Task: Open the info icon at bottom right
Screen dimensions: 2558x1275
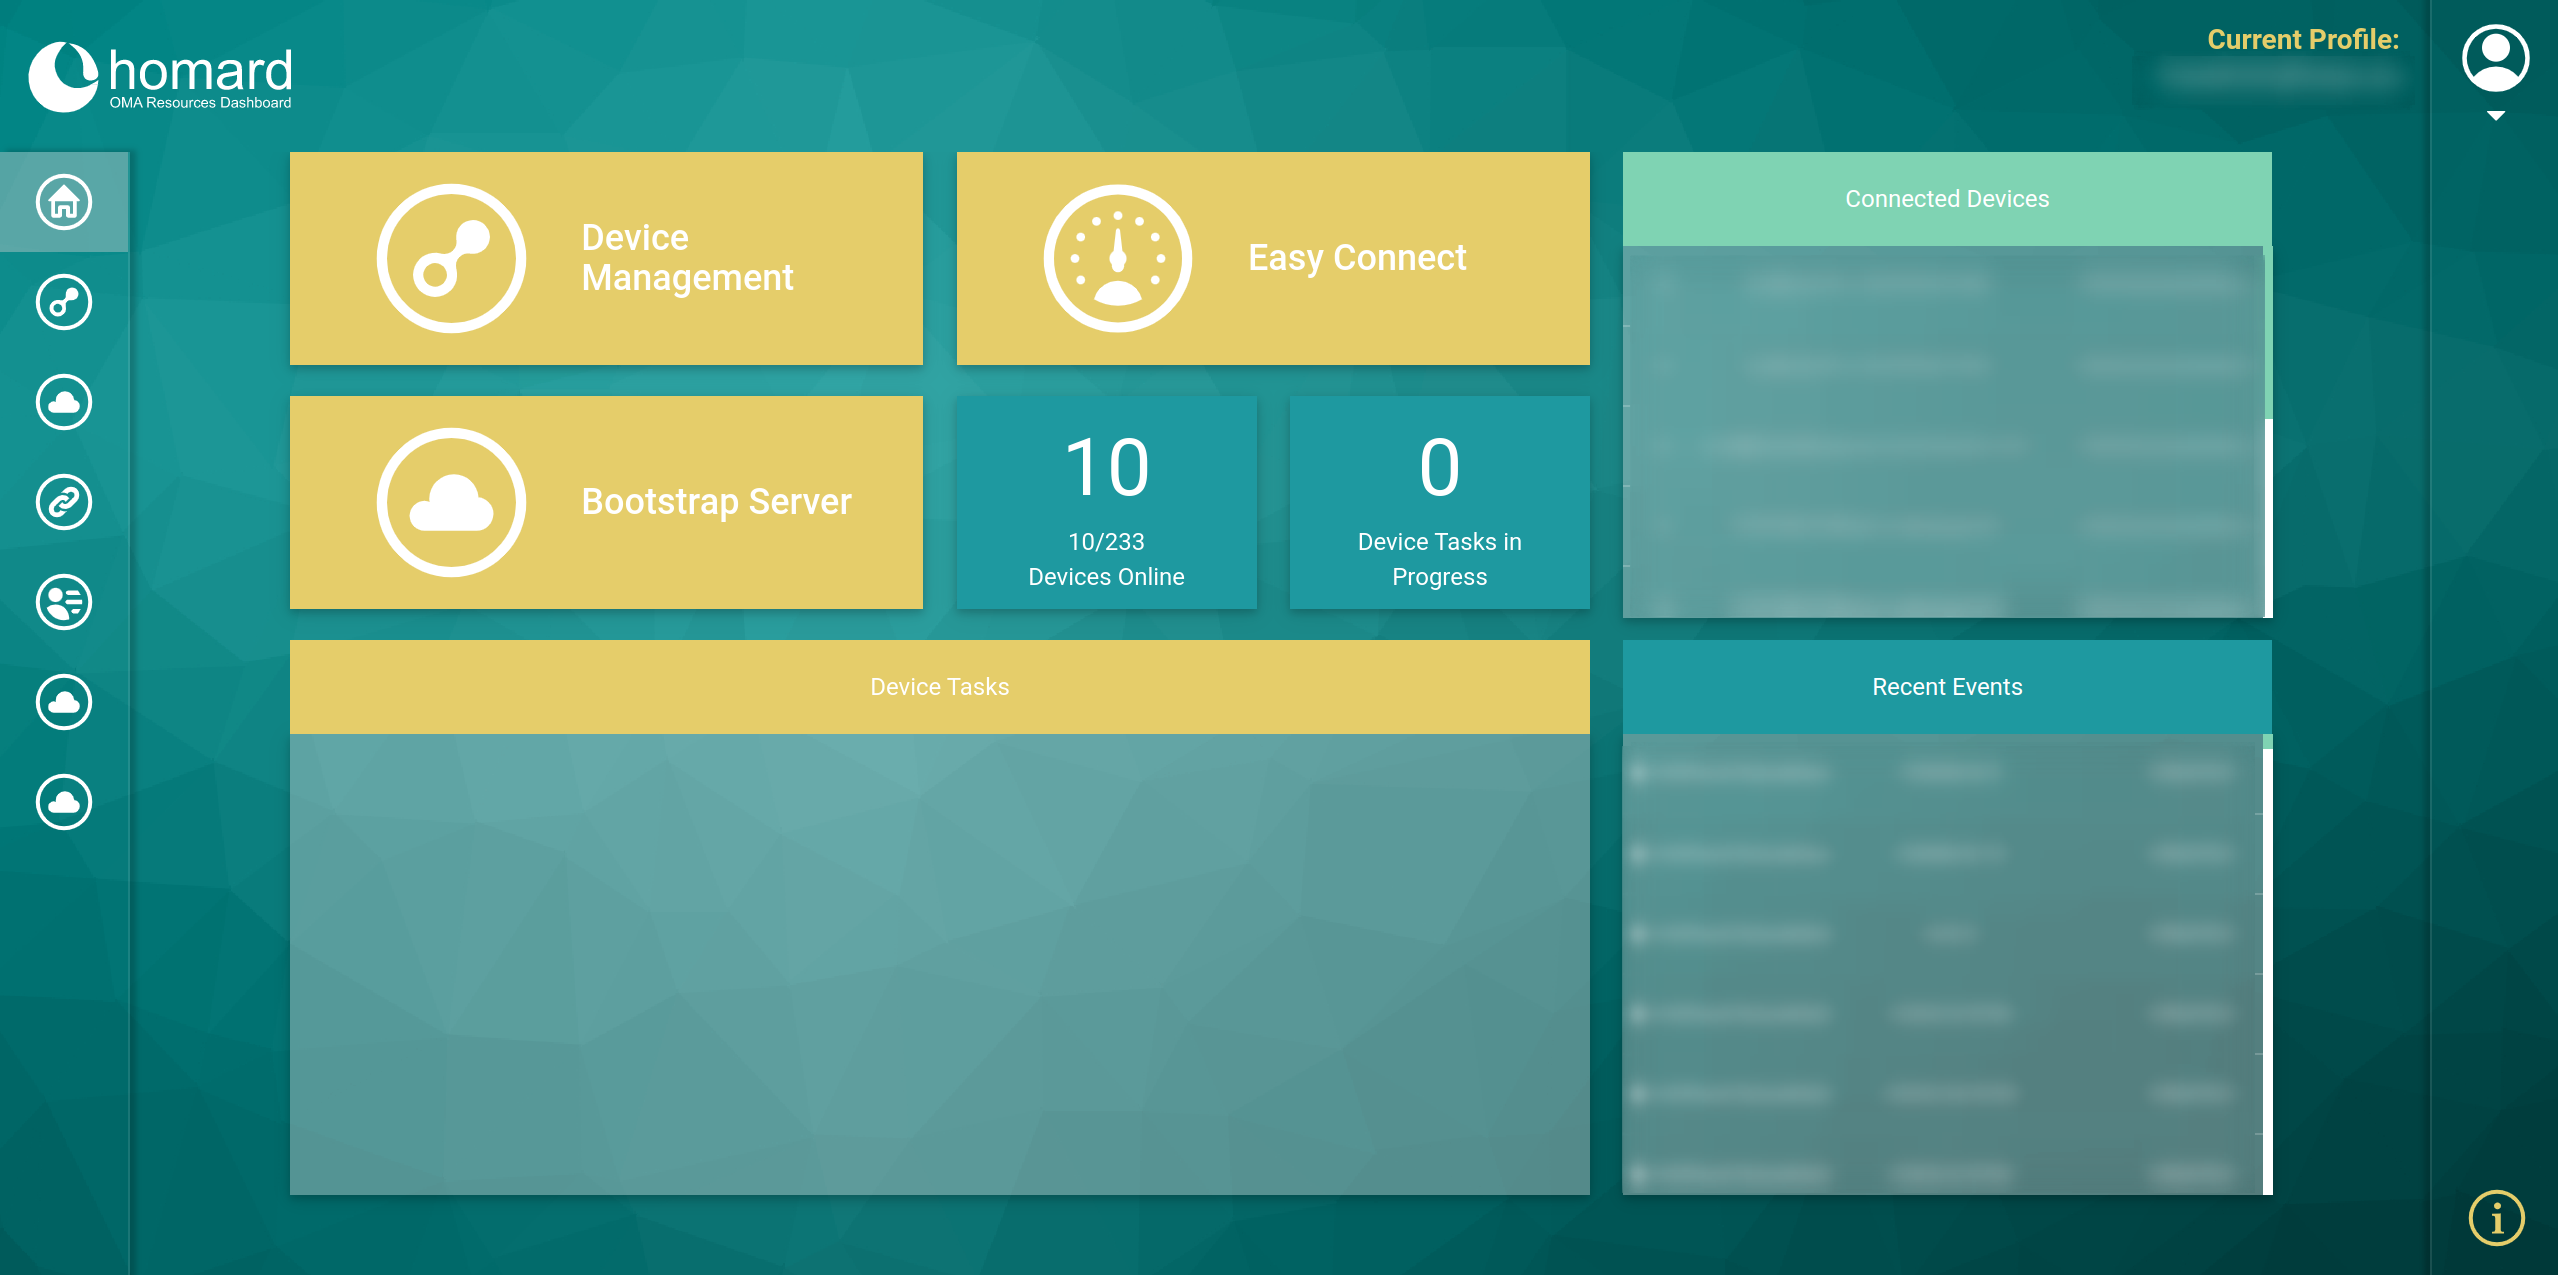Action: pyautogui.click(x=2496, y=1218)
